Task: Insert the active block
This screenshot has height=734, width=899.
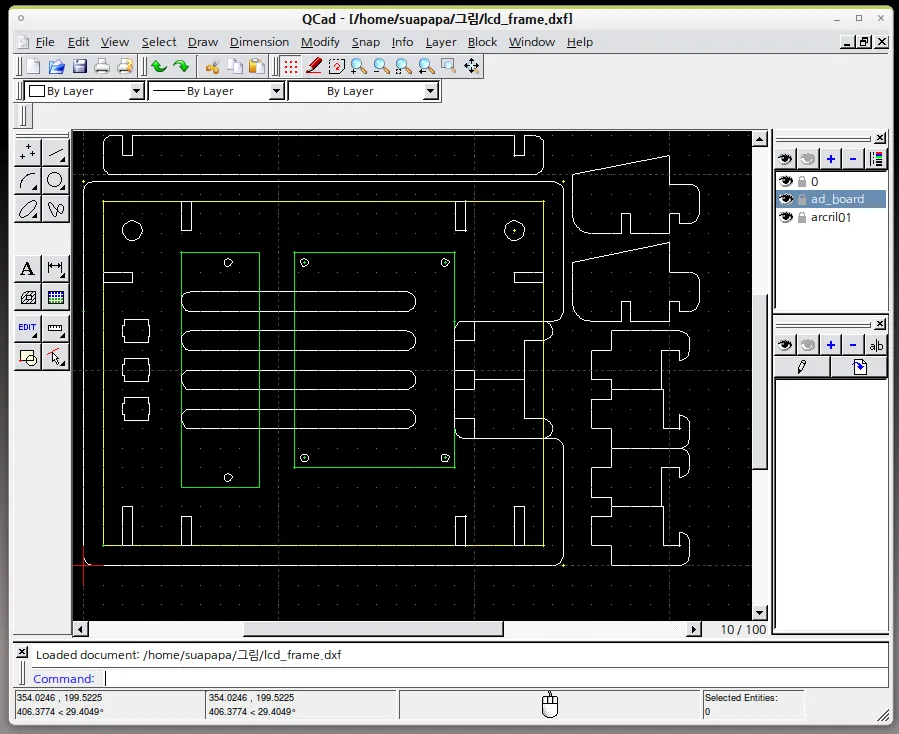Action: coord(859,366)
